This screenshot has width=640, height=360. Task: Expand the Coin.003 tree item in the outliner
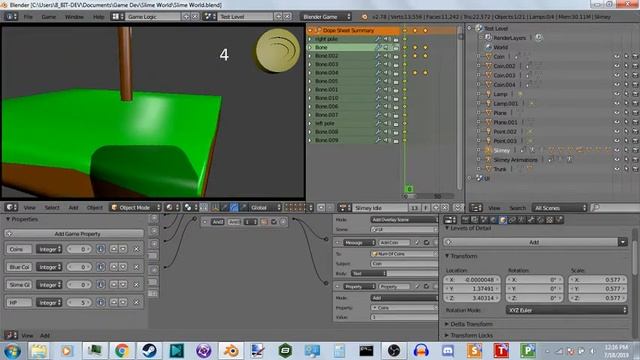[478, 76]
